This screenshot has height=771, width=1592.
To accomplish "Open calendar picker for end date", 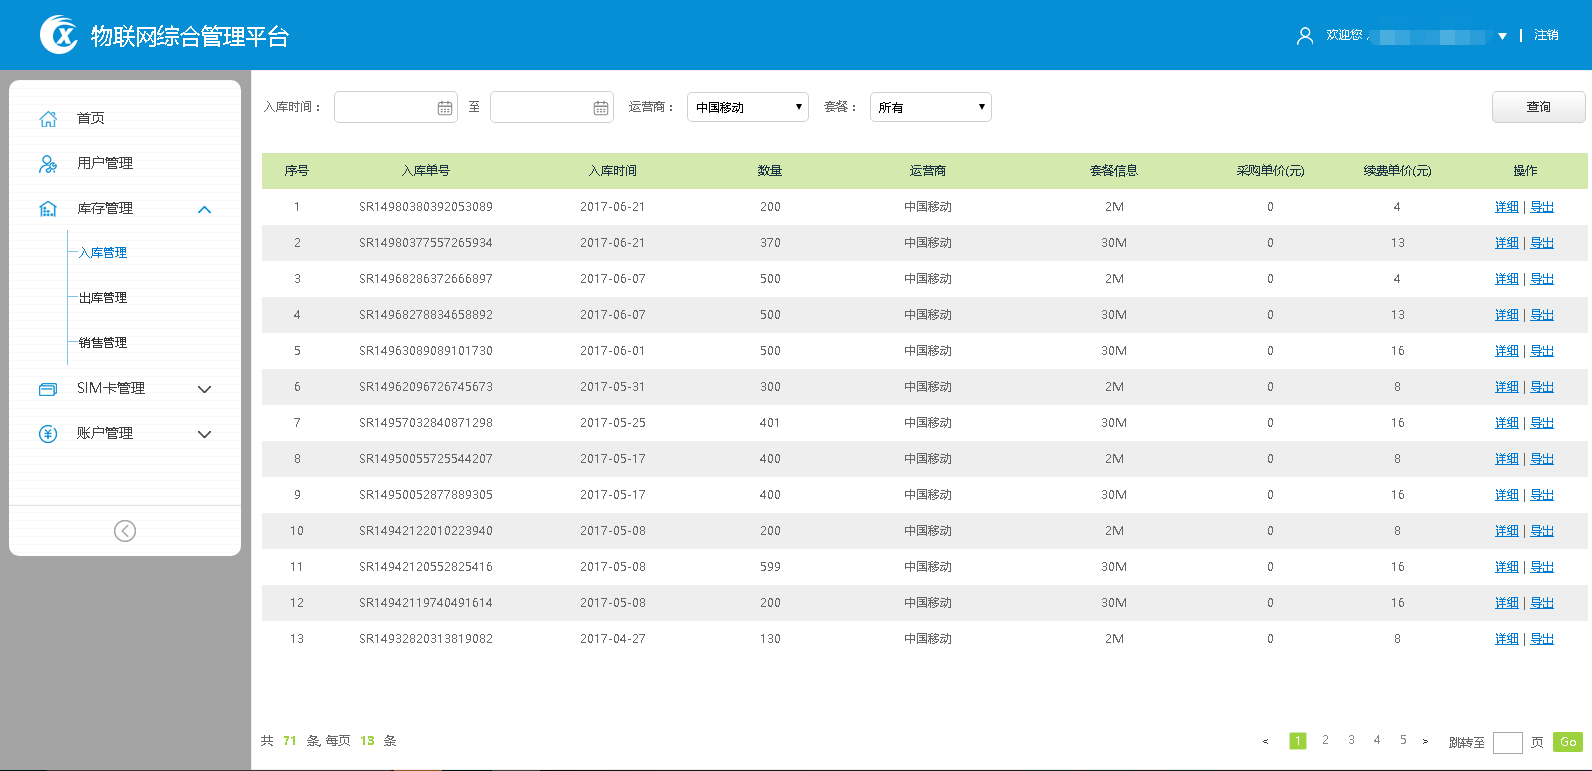I will click(601, 108).
